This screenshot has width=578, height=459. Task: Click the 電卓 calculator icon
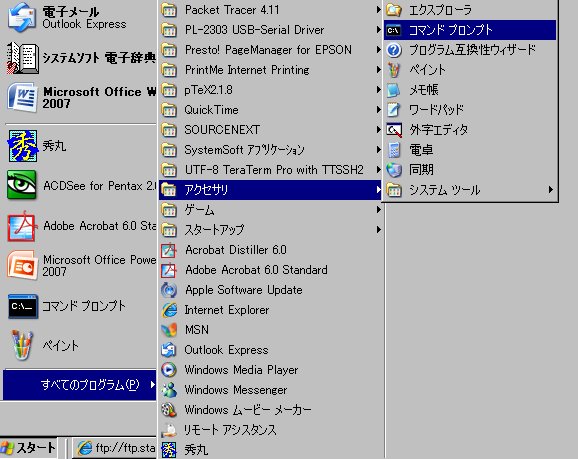(x=394, y=150)
